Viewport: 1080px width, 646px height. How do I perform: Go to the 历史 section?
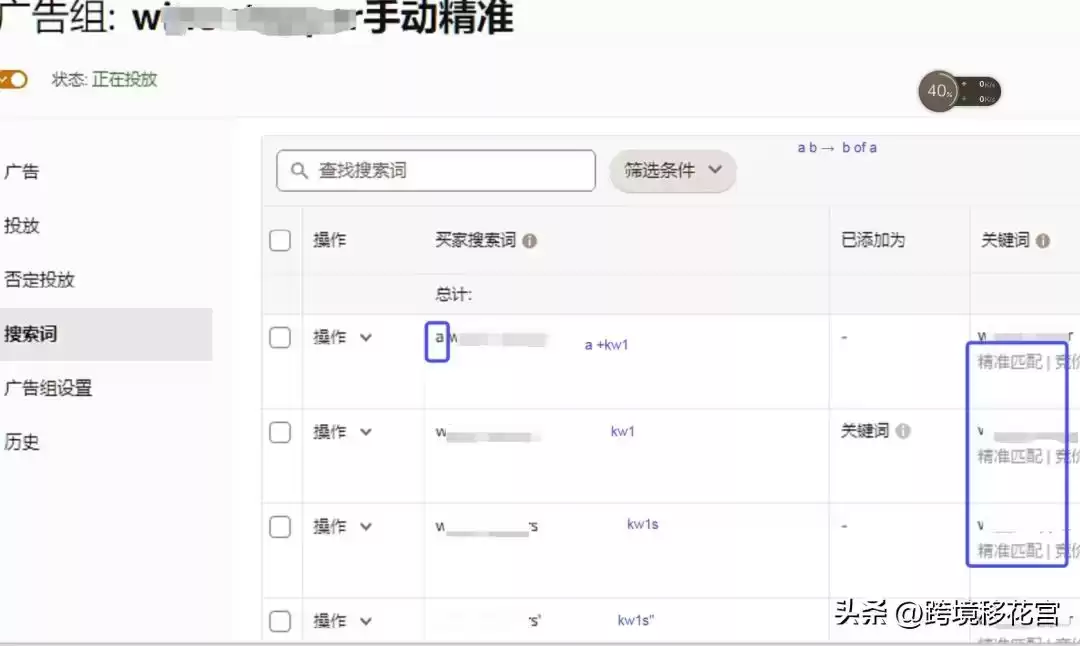click(24, 441)
